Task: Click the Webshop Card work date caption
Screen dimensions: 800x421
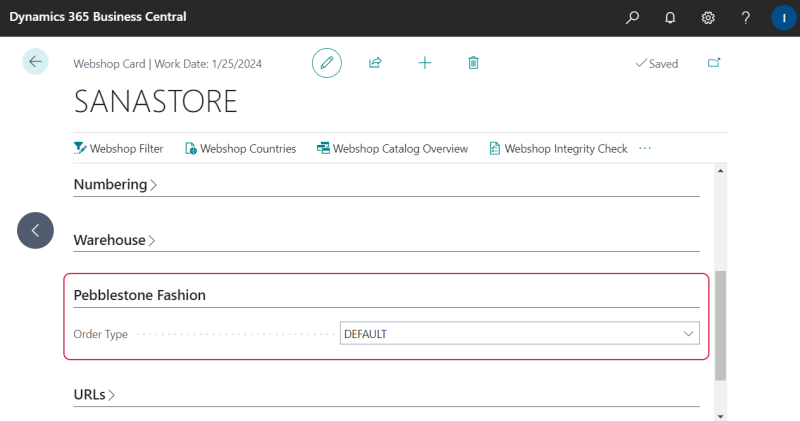Action: click(167, 64)
